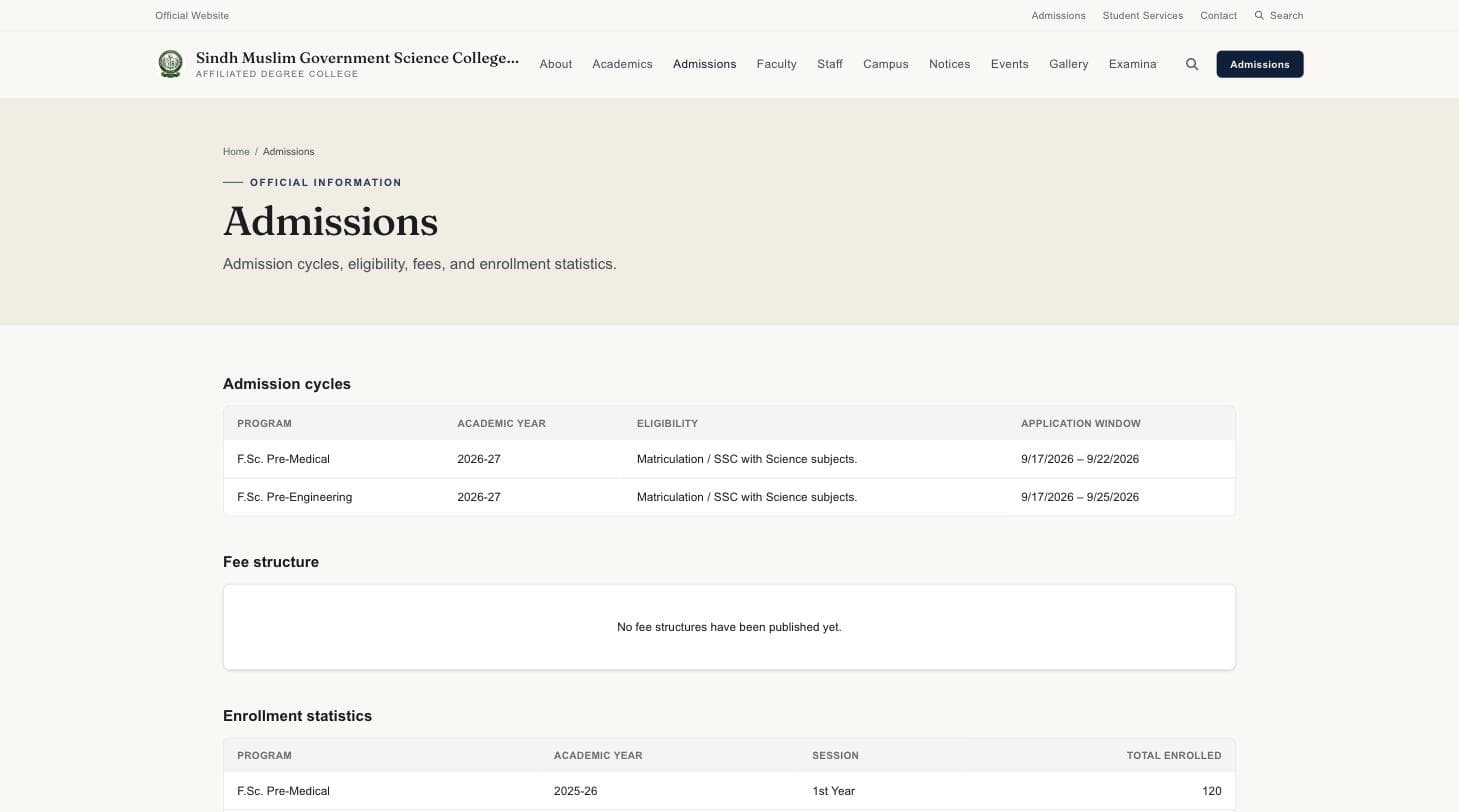Screen dimensions: 1459x812
Task: Click the Session column header
Action: (835, 756)
